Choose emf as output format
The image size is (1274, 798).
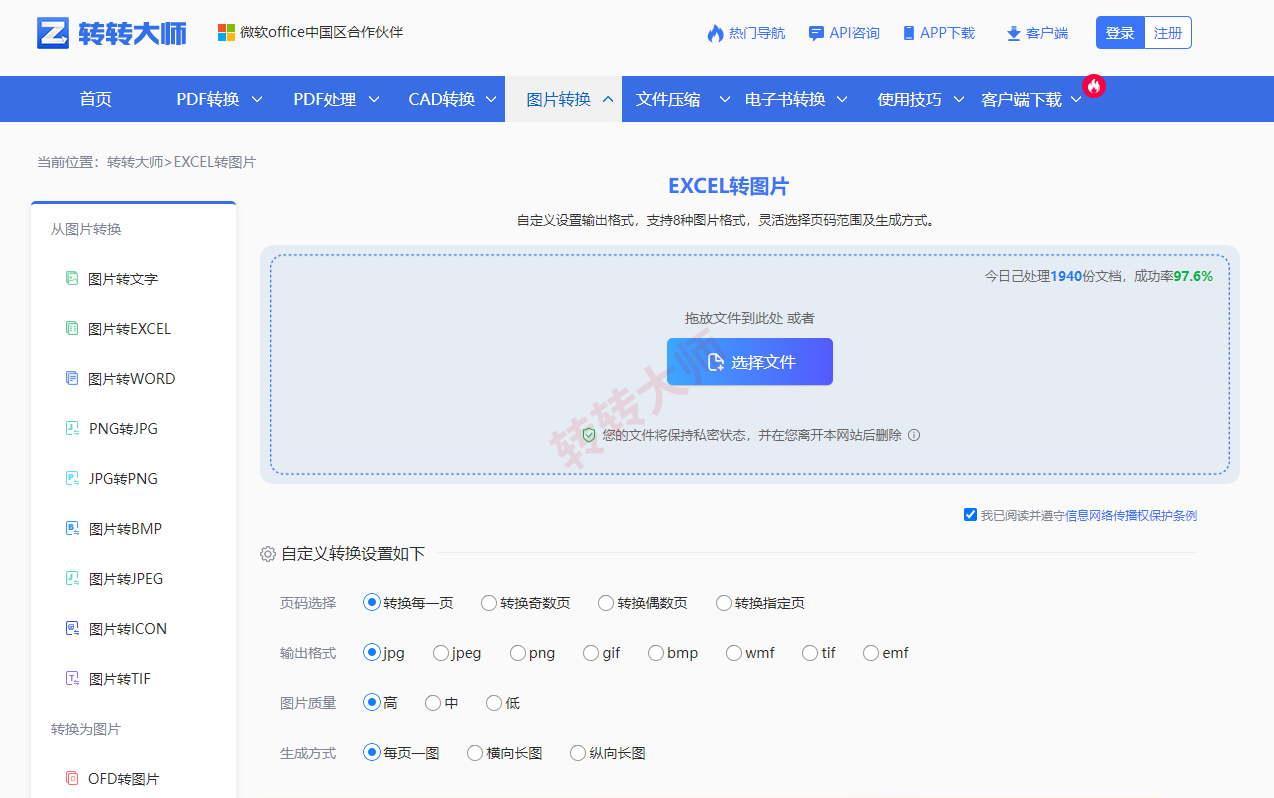871,653
